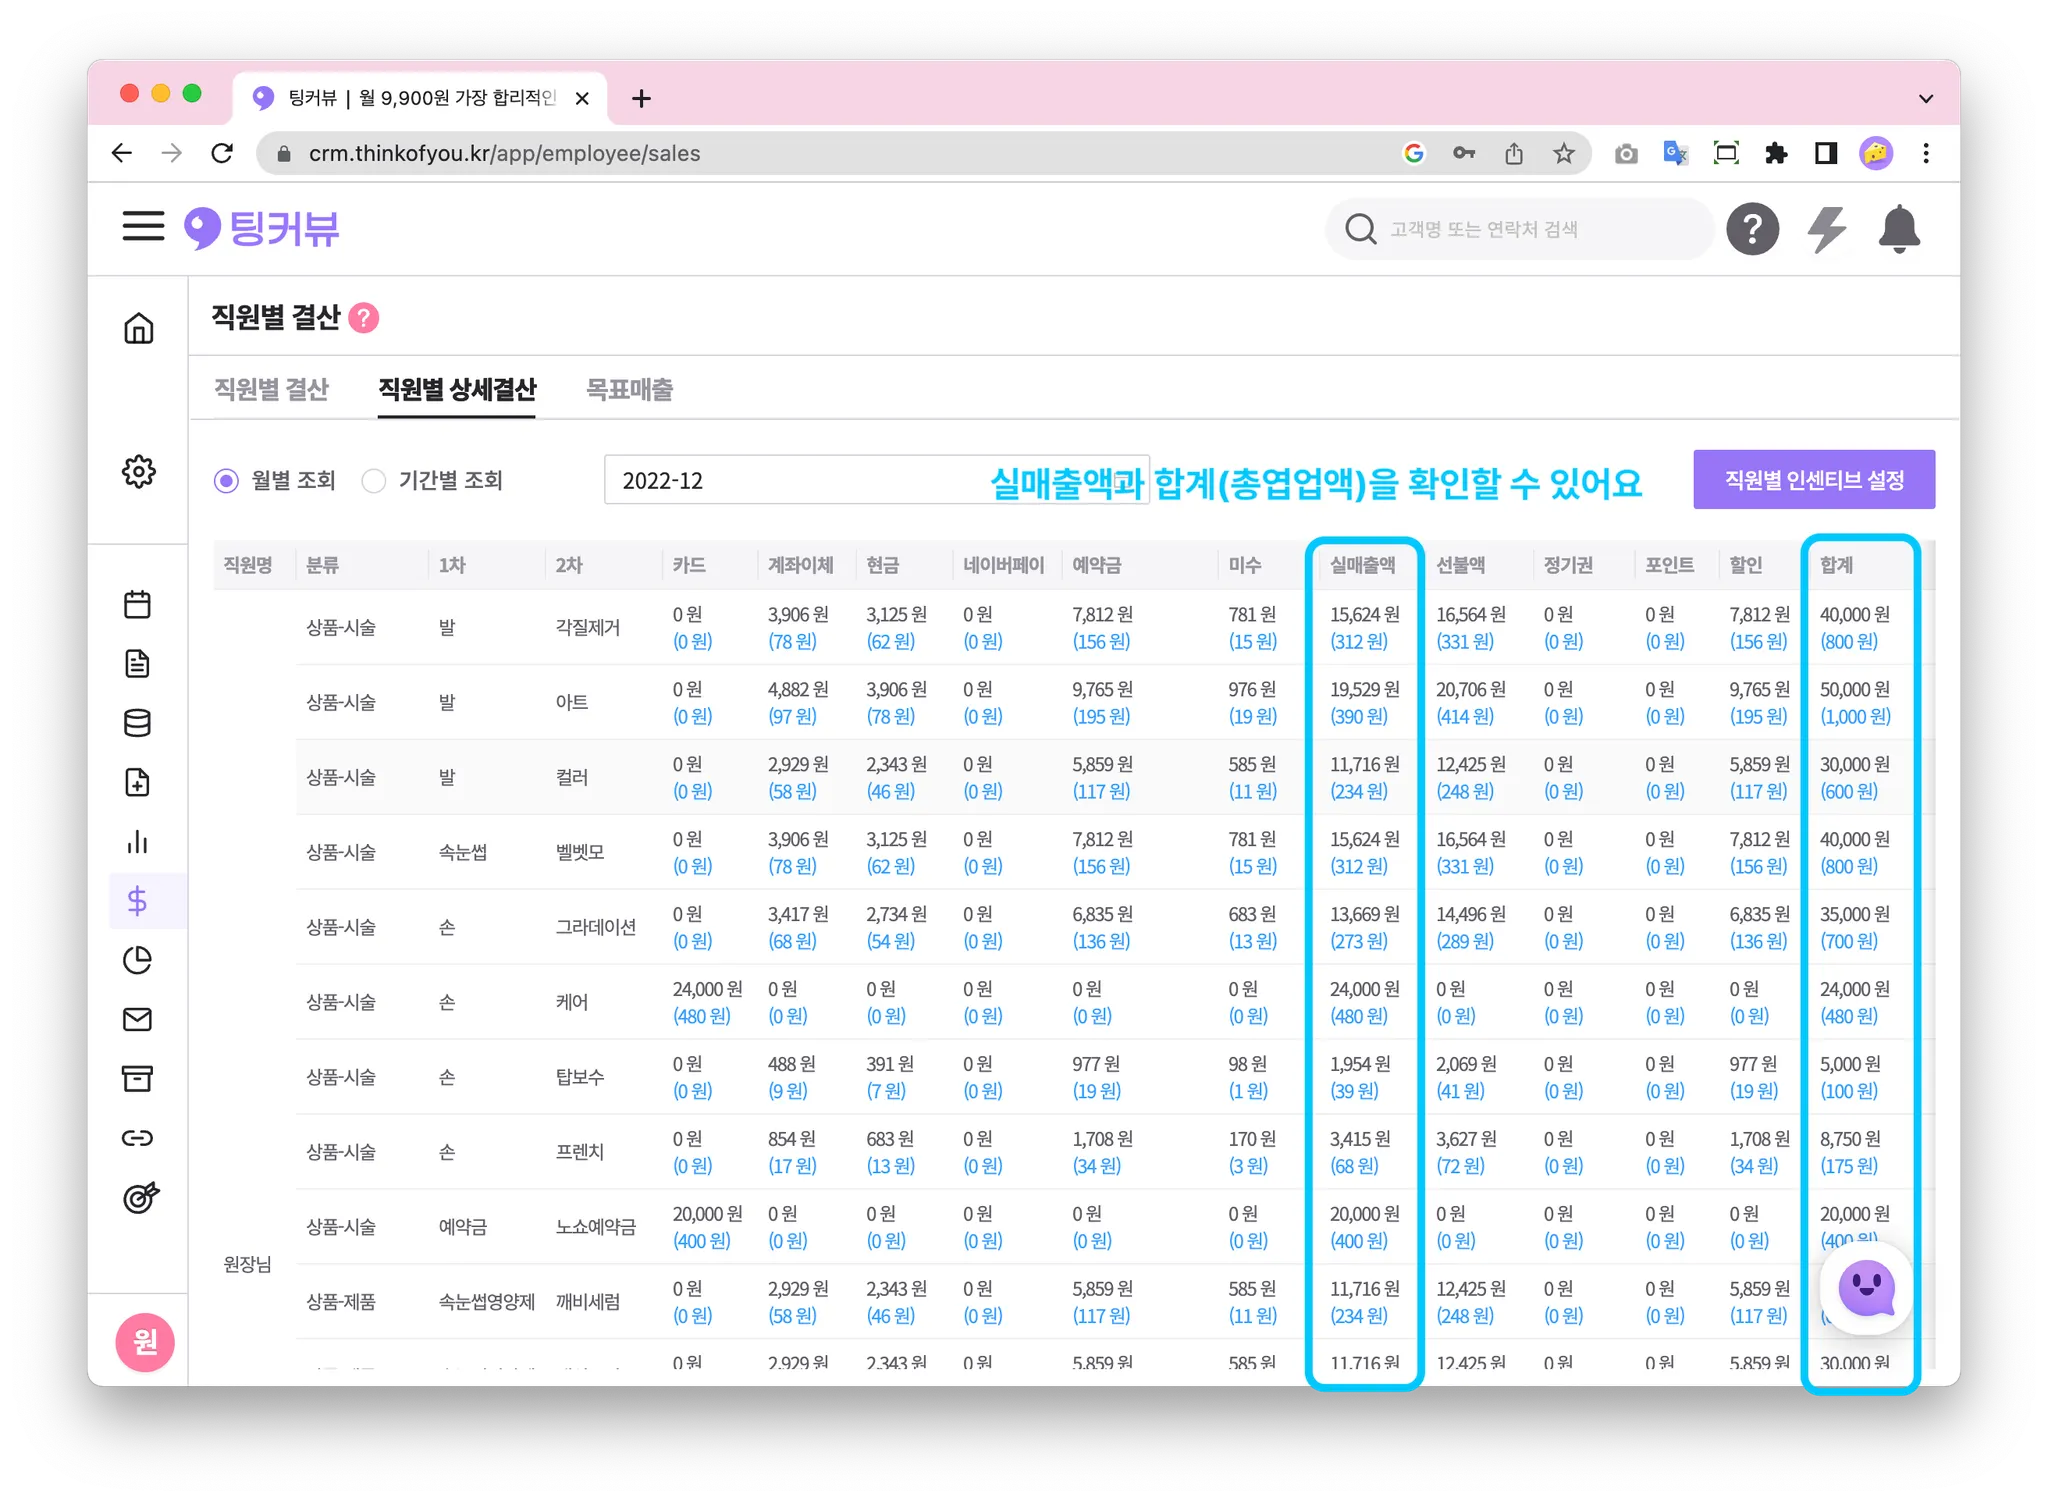Open the mail envelope sidebar icon
This screenshot has height=1502, width=2048.
click(138, 1019)
